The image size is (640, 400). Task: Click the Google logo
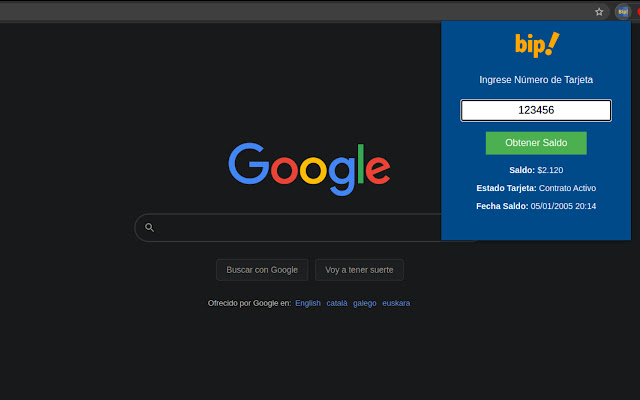point(309,169)
